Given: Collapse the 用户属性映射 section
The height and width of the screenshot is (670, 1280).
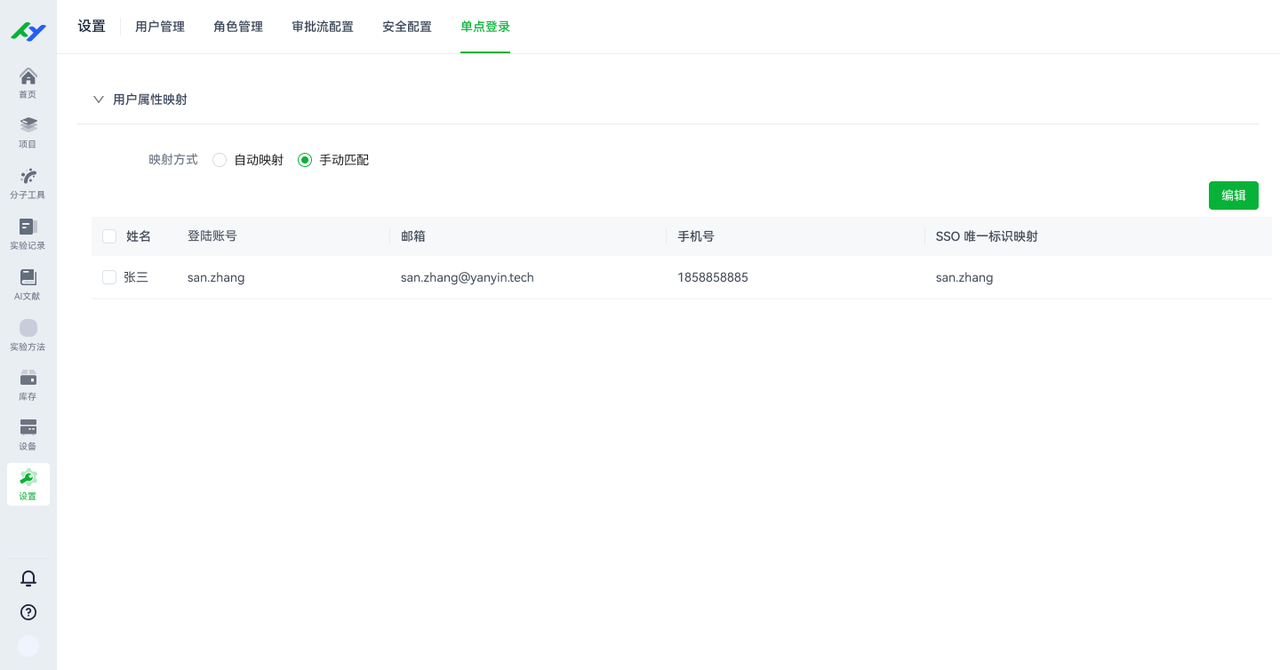Looking at the screenshot, I should point(98,99).
